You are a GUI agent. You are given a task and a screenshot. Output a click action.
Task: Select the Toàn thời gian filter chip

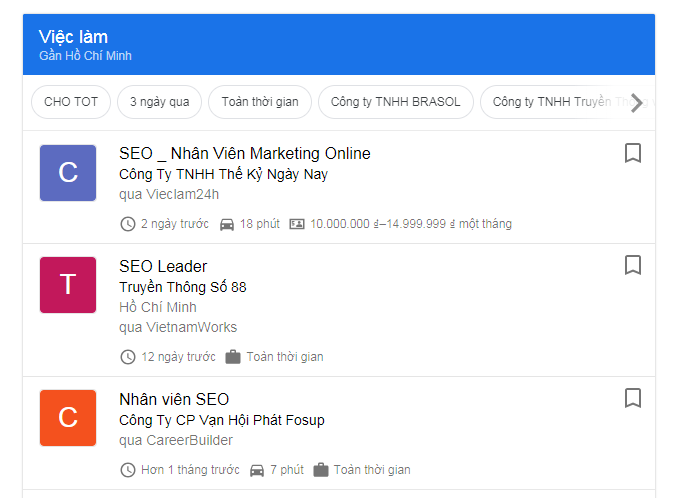coord(260,102)
